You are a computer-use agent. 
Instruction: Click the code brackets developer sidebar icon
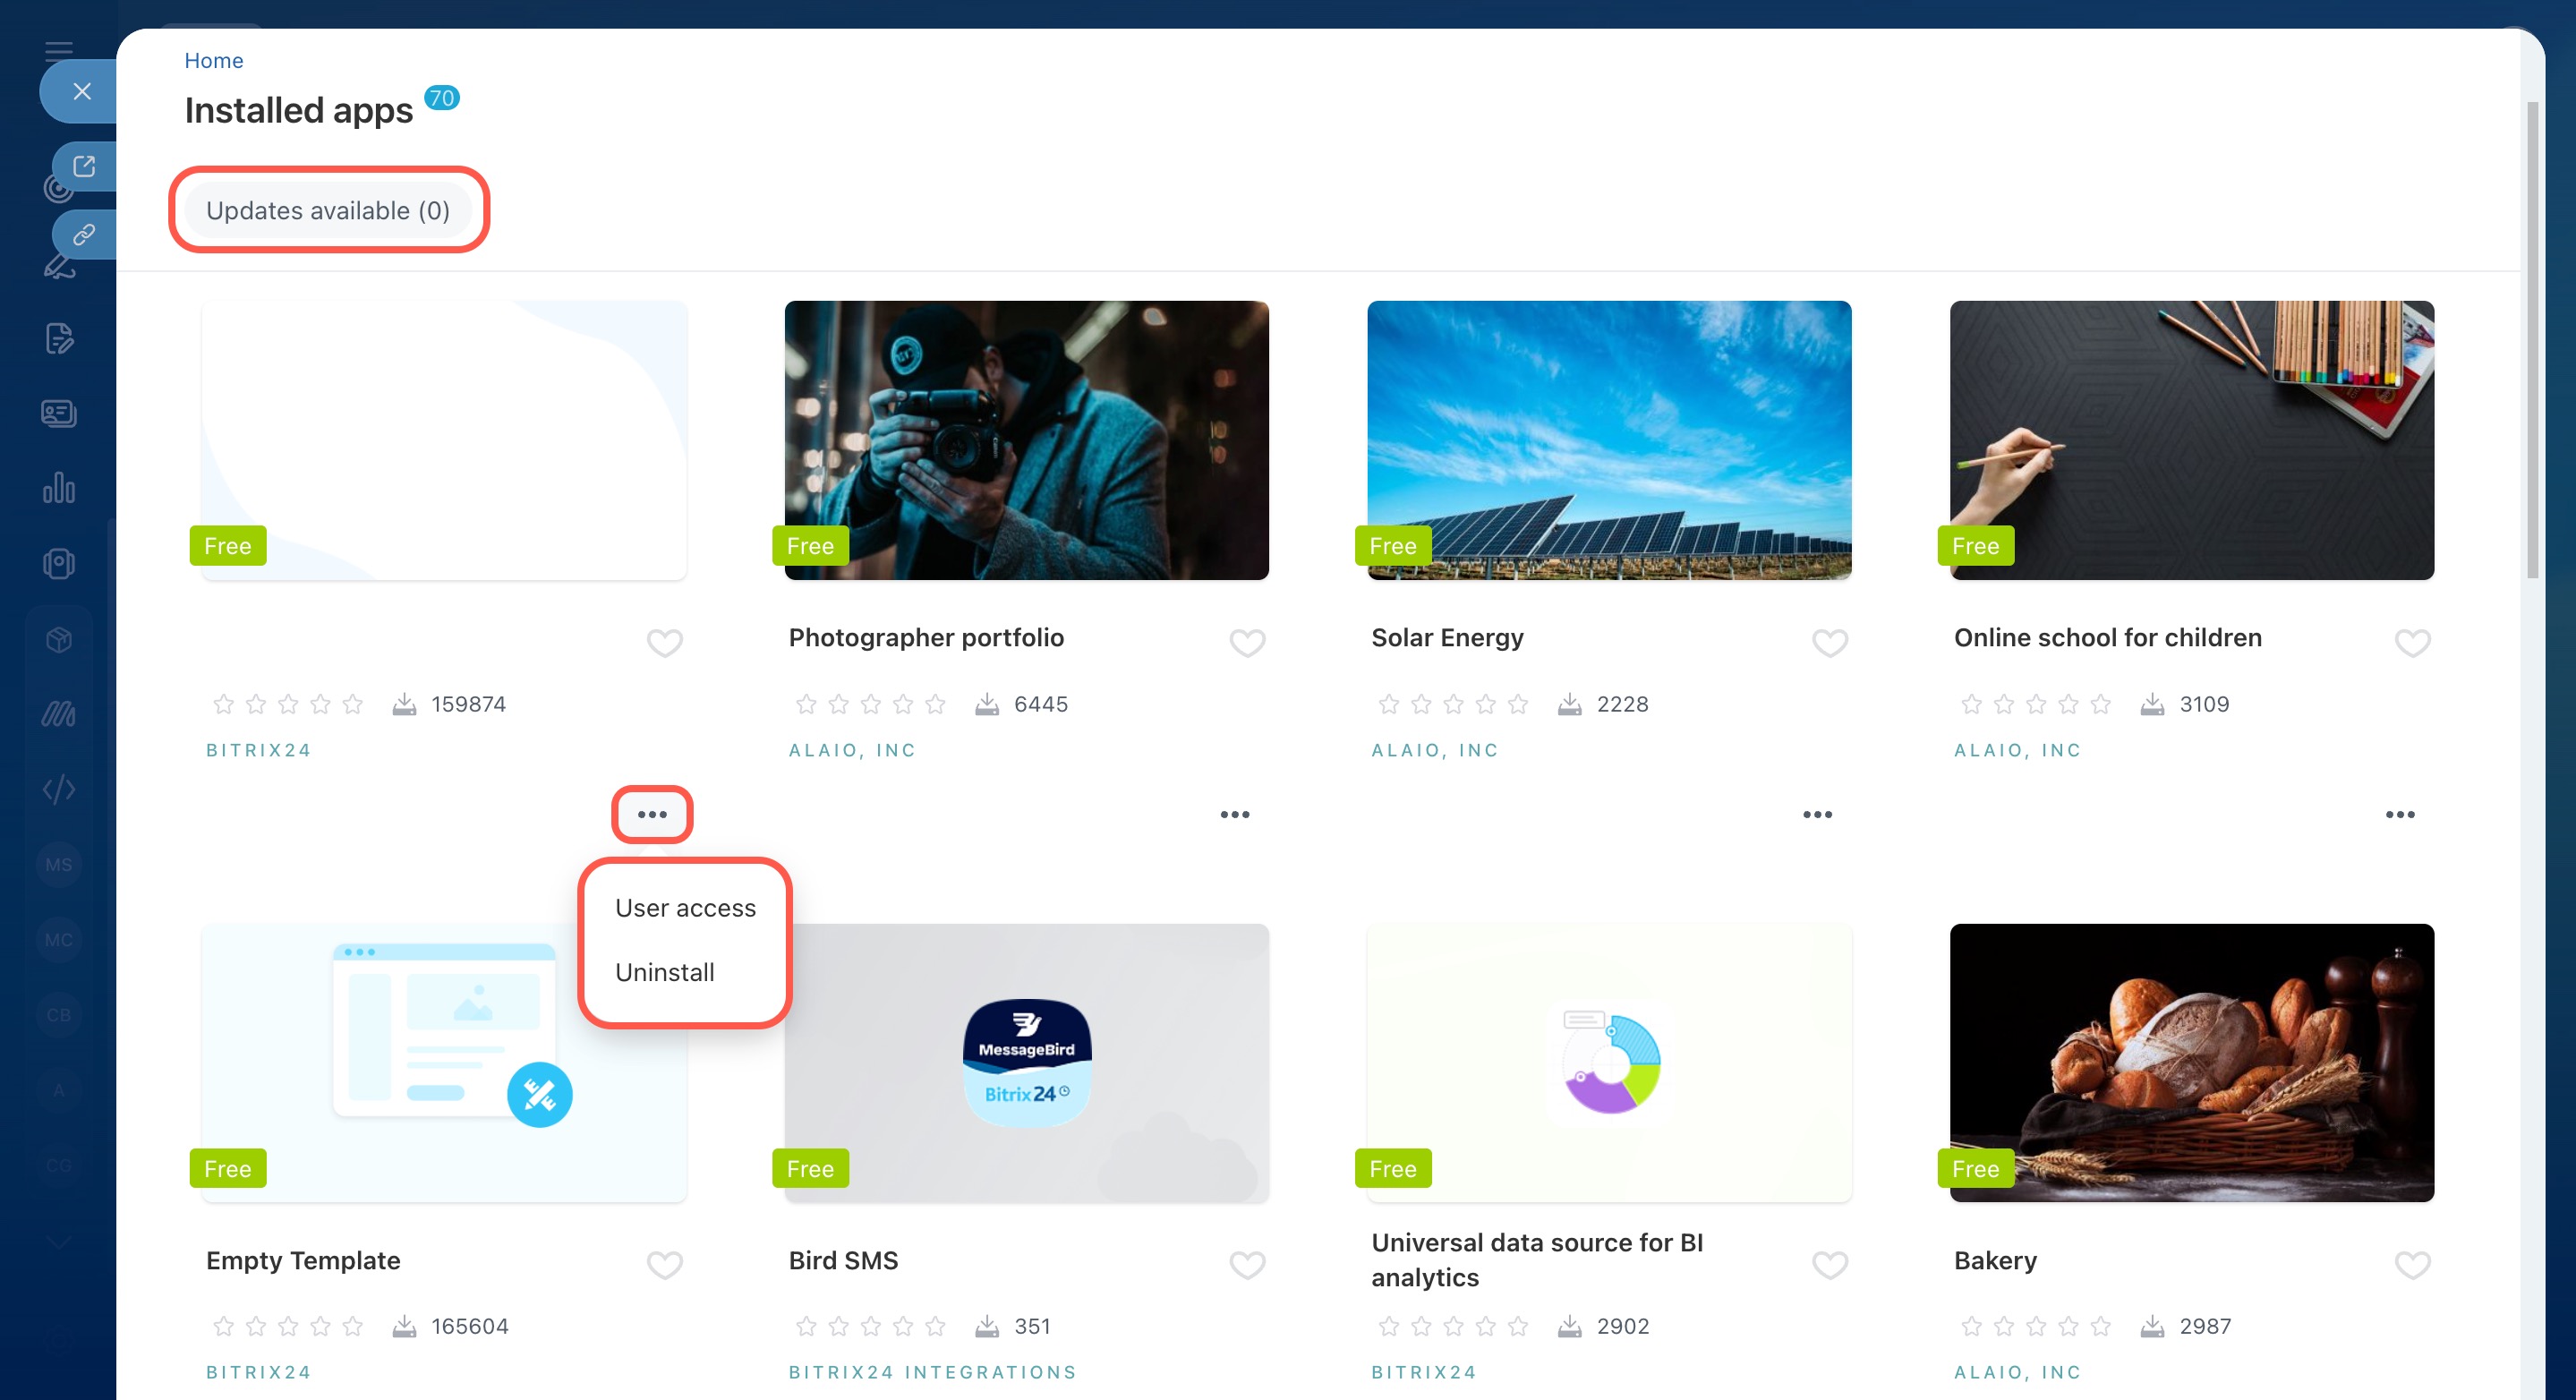[x=59, y=789]
